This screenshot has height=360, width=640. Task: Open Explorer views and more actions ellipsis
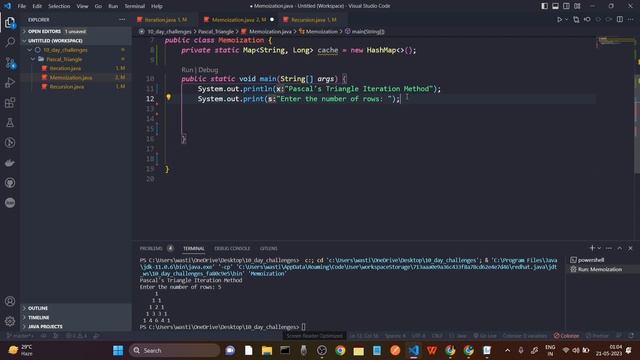click(122, 20)
